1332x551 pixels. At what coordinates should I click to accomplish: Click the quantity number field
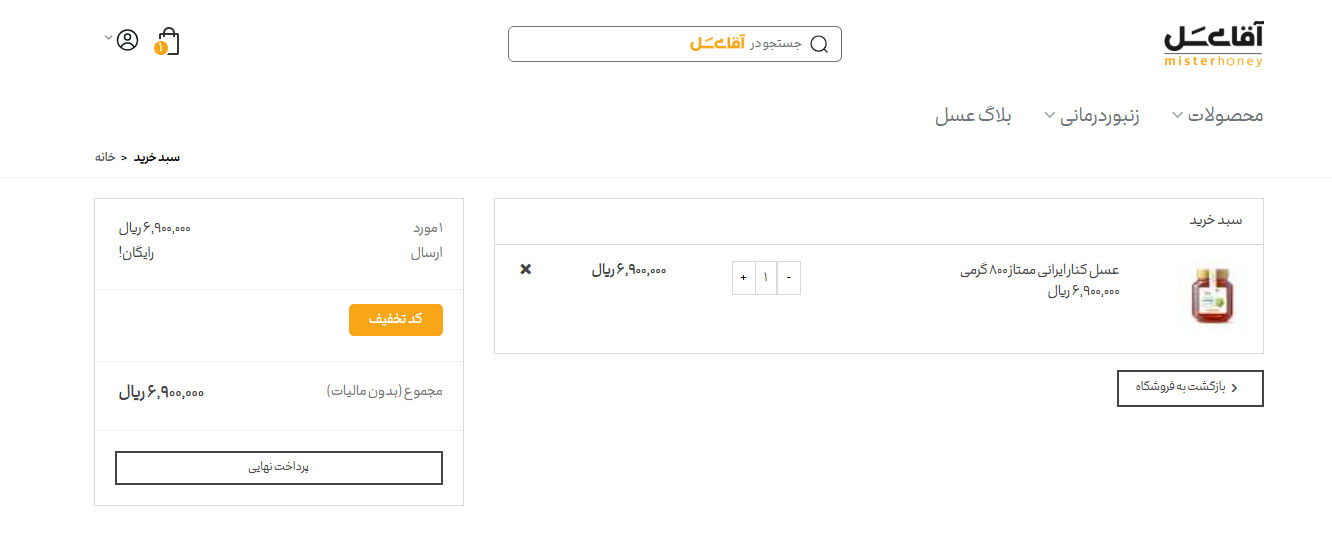point(766,278)
